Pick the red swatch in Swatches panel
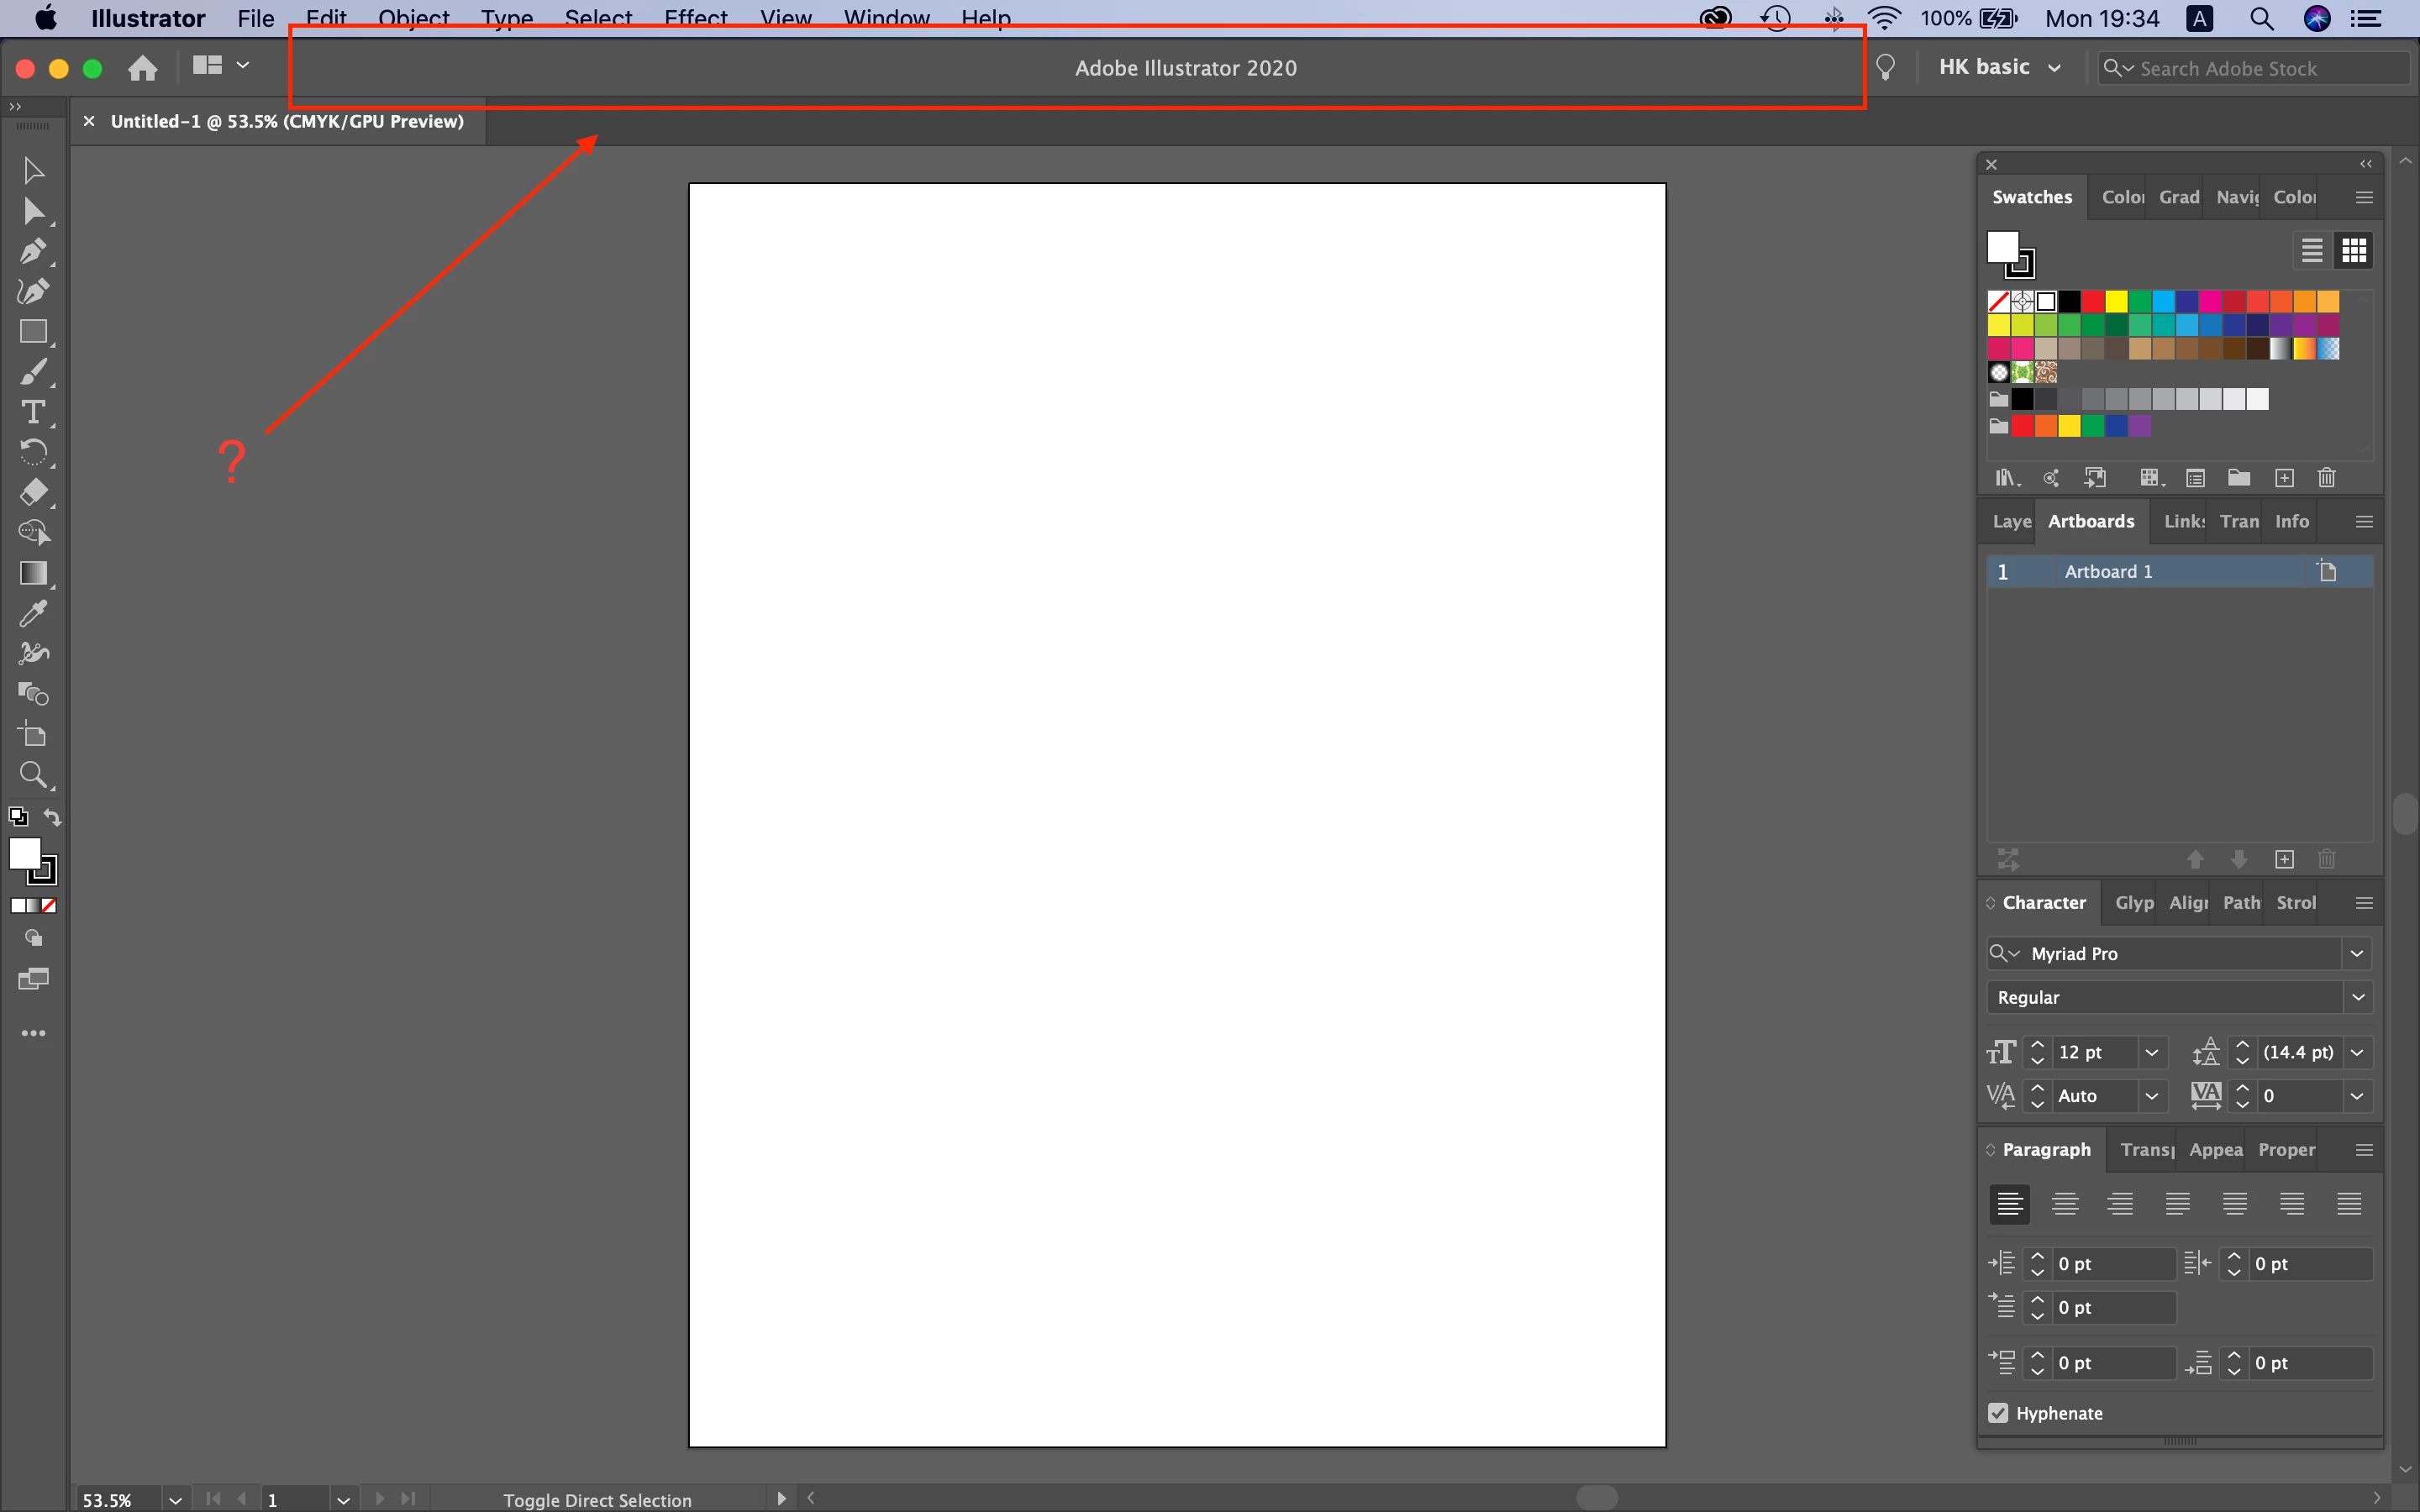 [x=2093, y=301]
